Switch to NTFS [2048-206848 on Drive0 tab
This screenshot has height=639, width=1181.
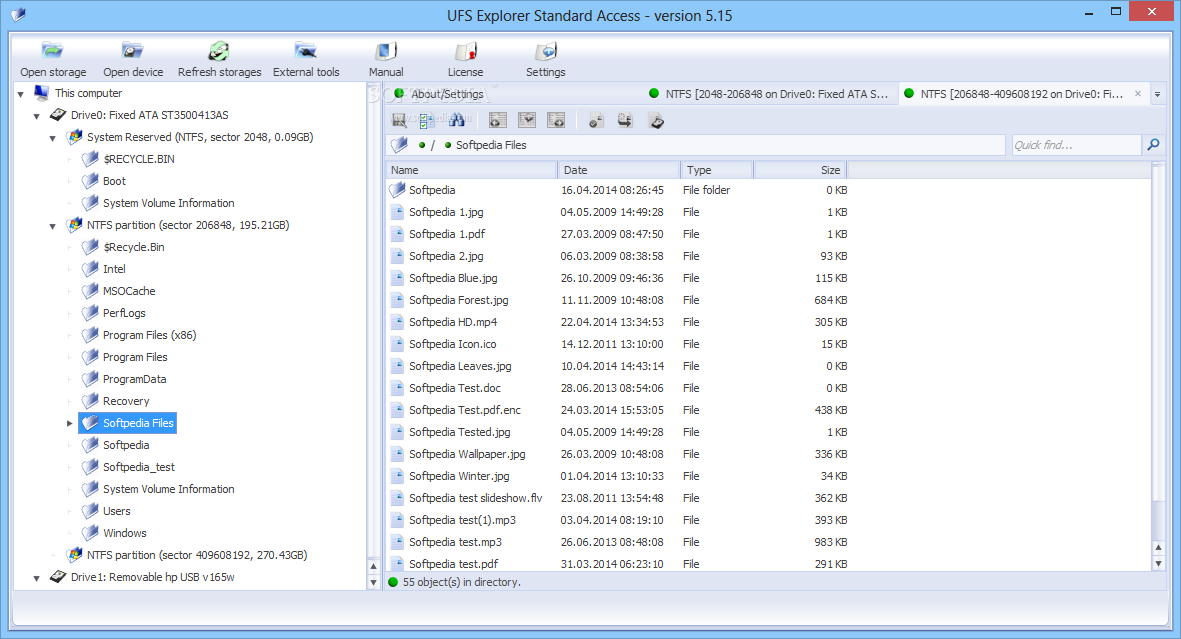coord(769,93)
